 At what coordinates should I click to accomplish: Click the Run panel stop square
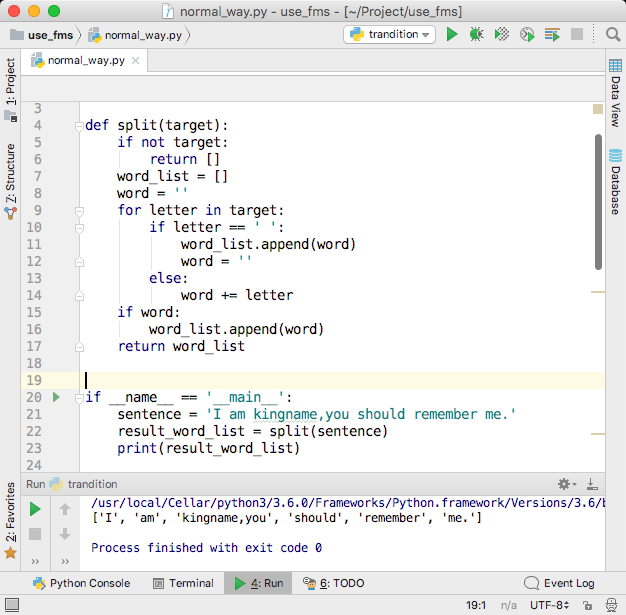(35, 534)
